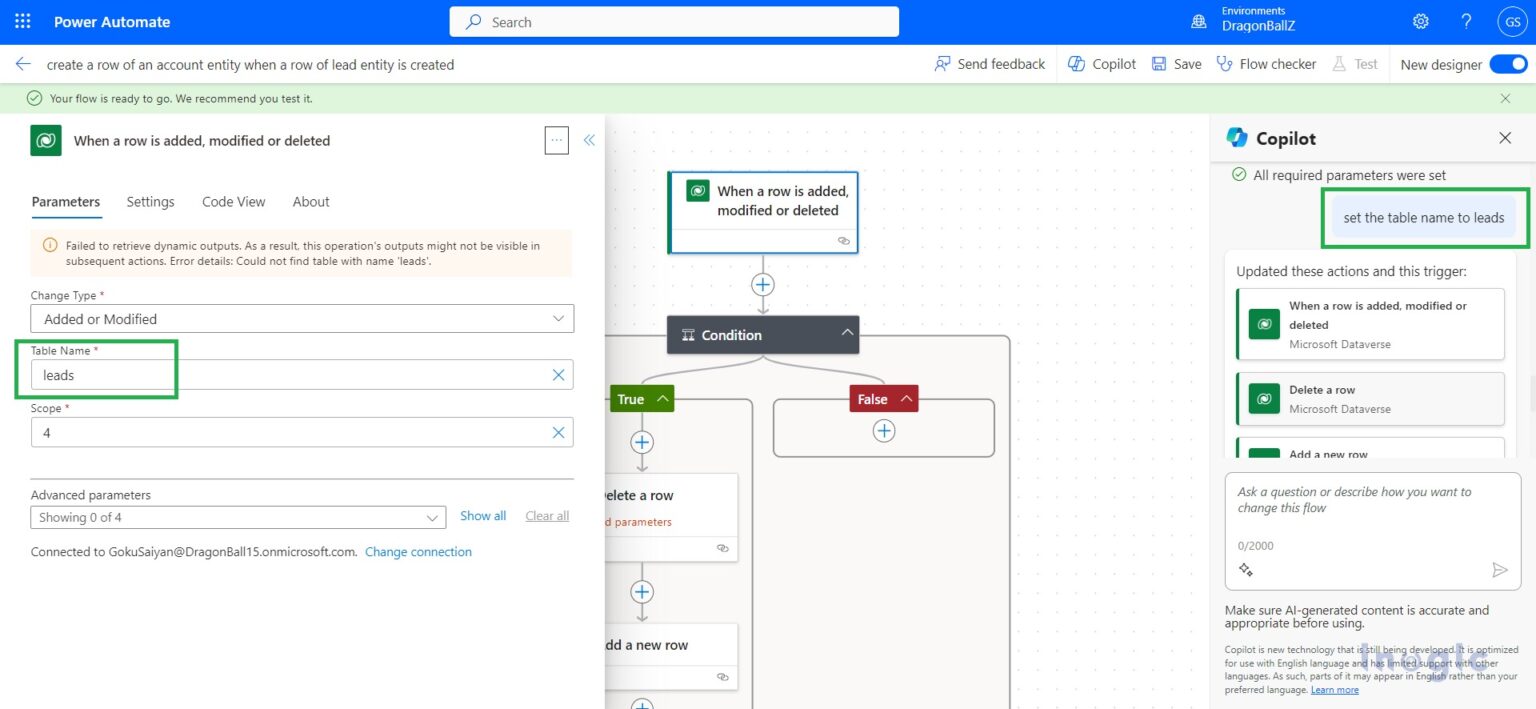This screenshot has height=709, width=1536.
Task: Clear the Table Name field value
Action: pyautogui.click(x=558, y=375)
